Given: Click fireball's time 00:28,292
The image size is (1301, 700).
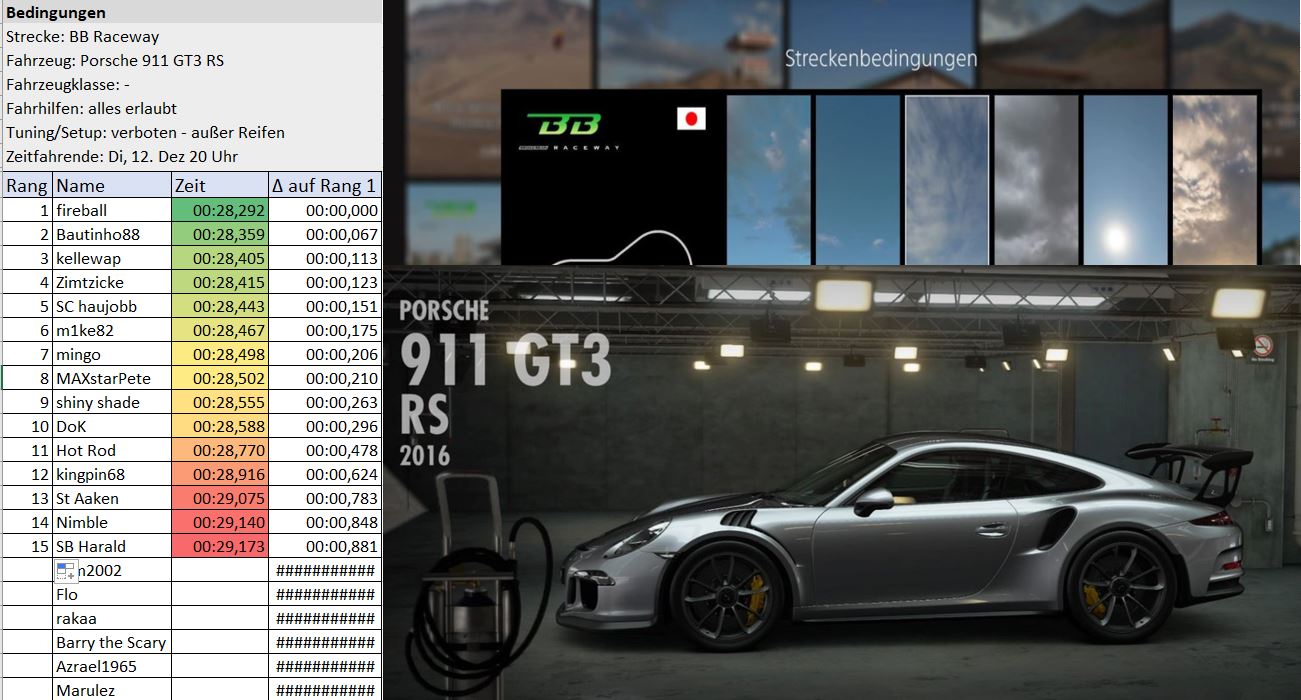Looking at the screenshot, I should tap(220, 210).
